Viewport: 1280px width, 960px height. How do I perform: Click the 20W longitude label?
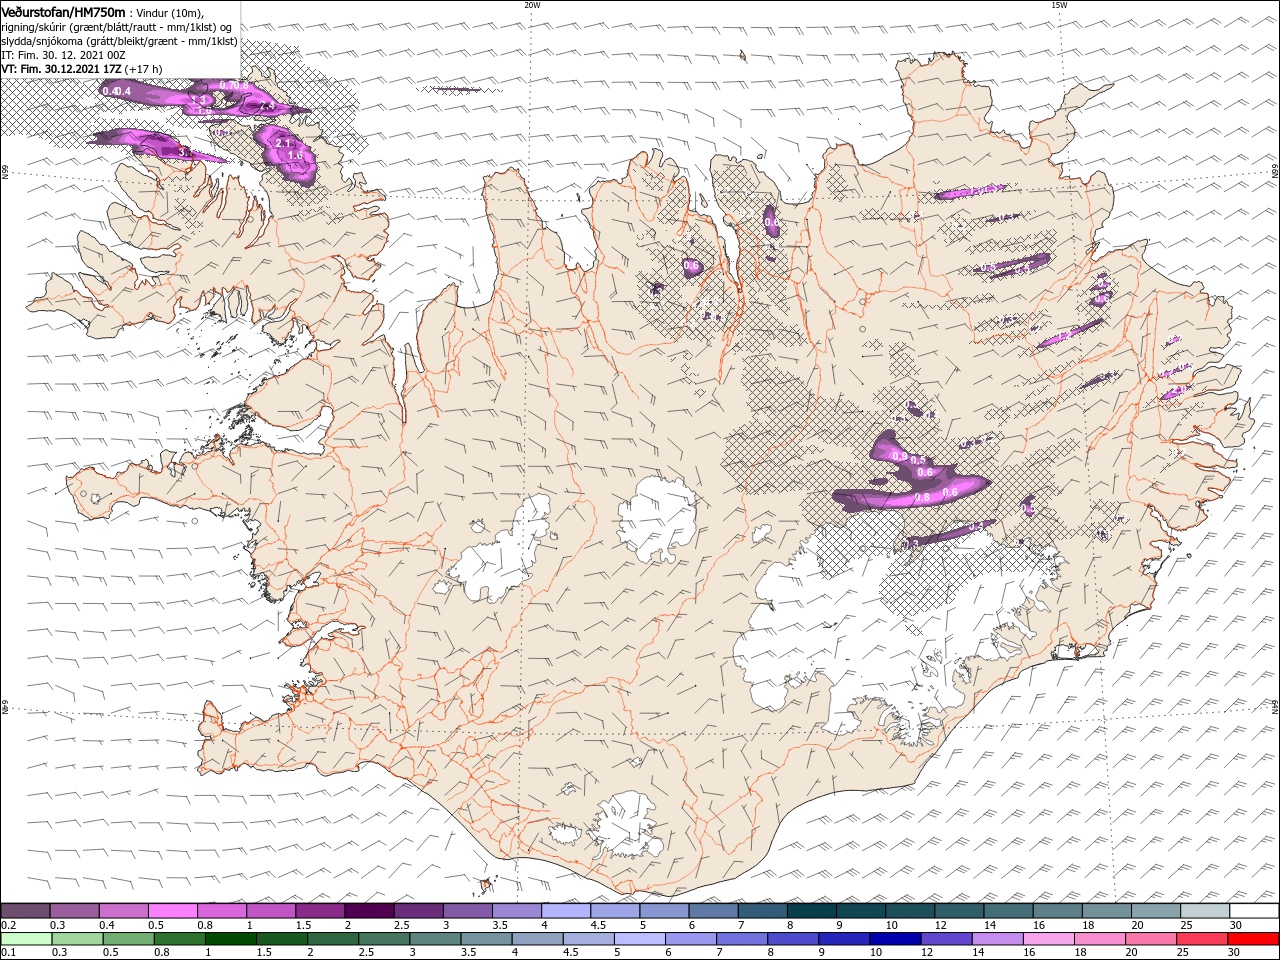click(532, 5)
